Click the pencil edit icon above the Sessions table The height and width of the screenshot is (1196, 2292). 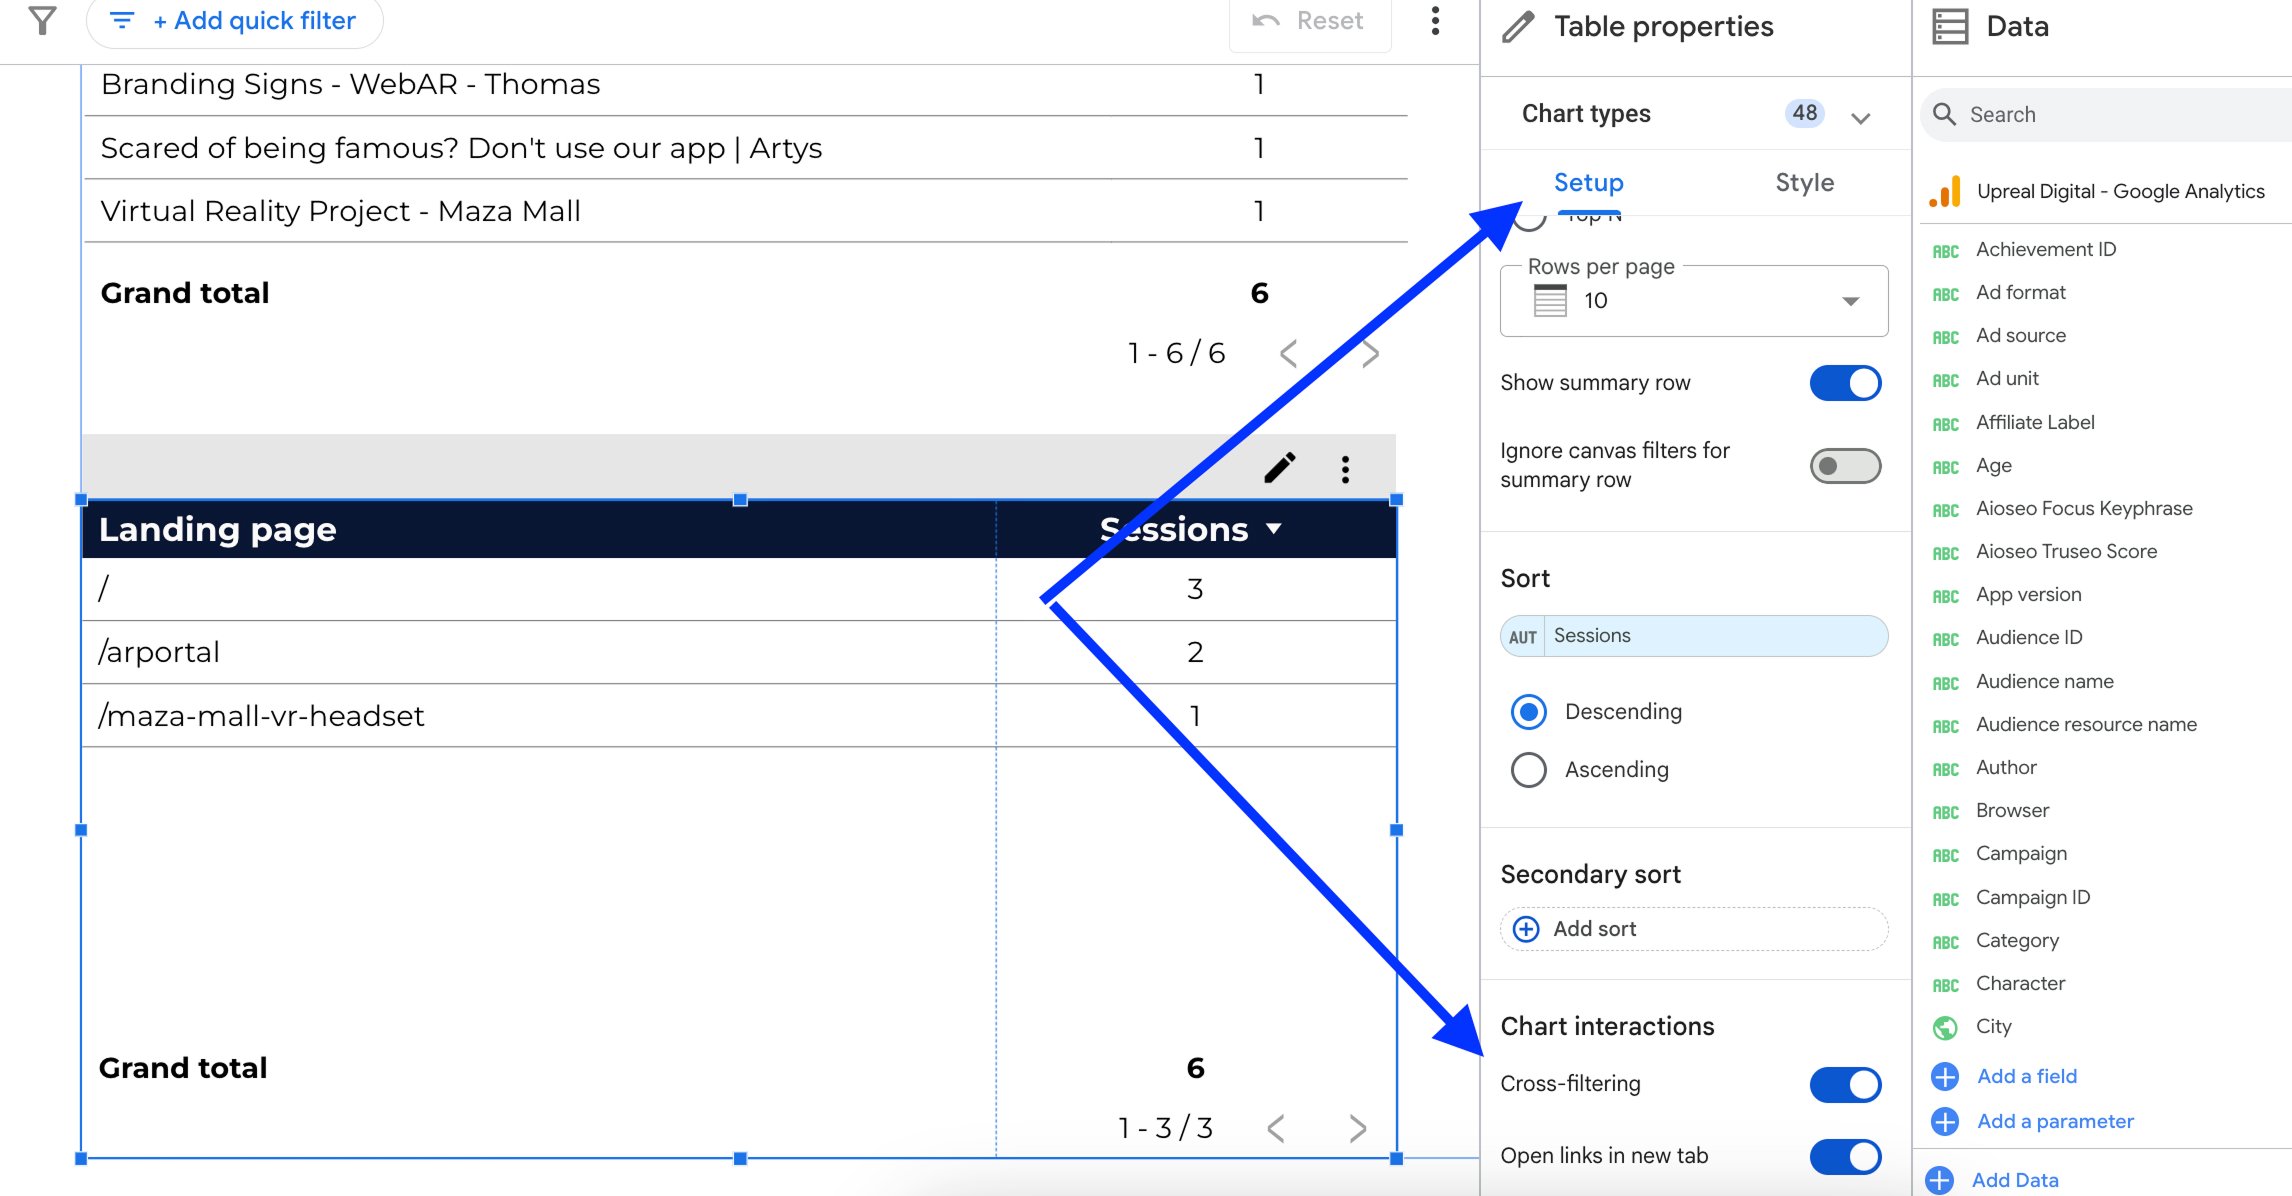(1279, 468)
